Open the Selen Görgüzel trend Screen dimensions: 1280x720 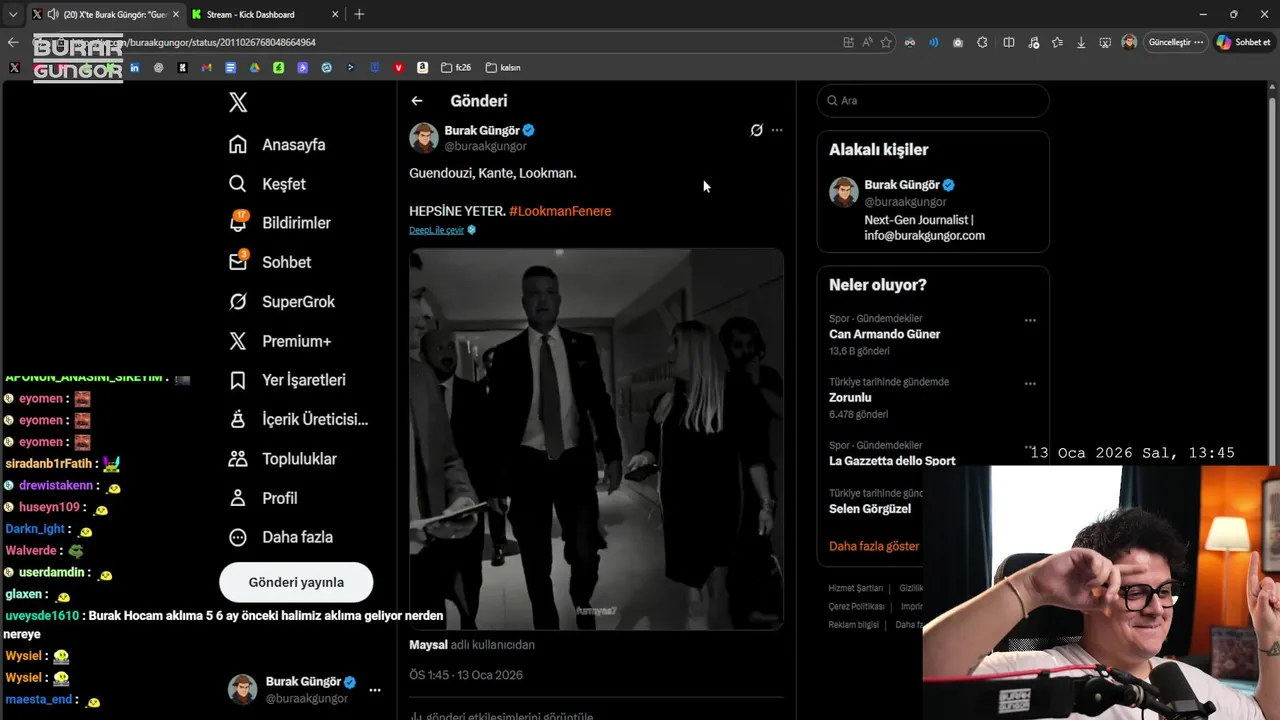[x=870, y=508]
